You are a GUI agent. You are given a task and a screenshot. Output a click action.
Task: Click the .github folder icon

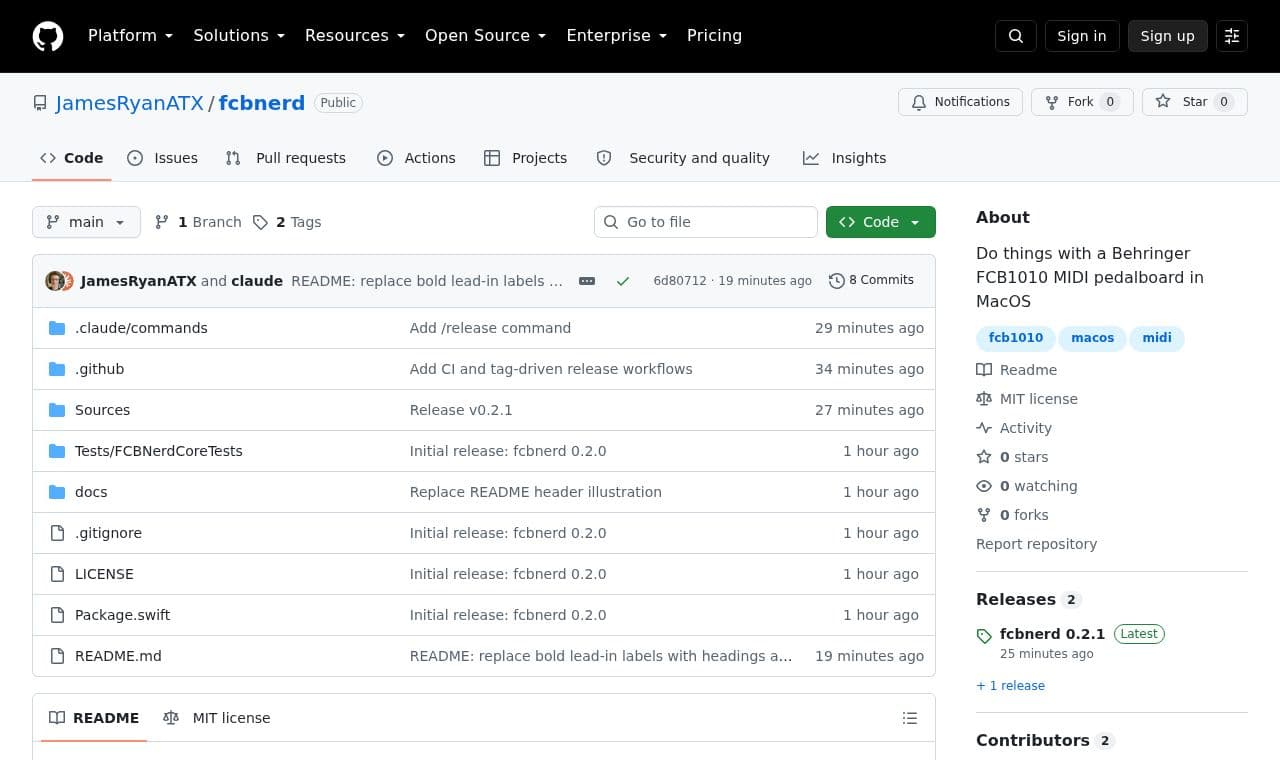(57, 369)
